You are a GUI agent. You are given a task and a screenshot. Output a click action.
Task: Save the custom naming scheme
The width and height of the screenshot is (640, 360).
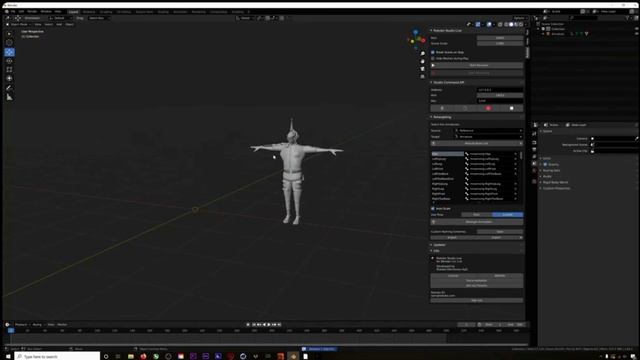point(500,232)
